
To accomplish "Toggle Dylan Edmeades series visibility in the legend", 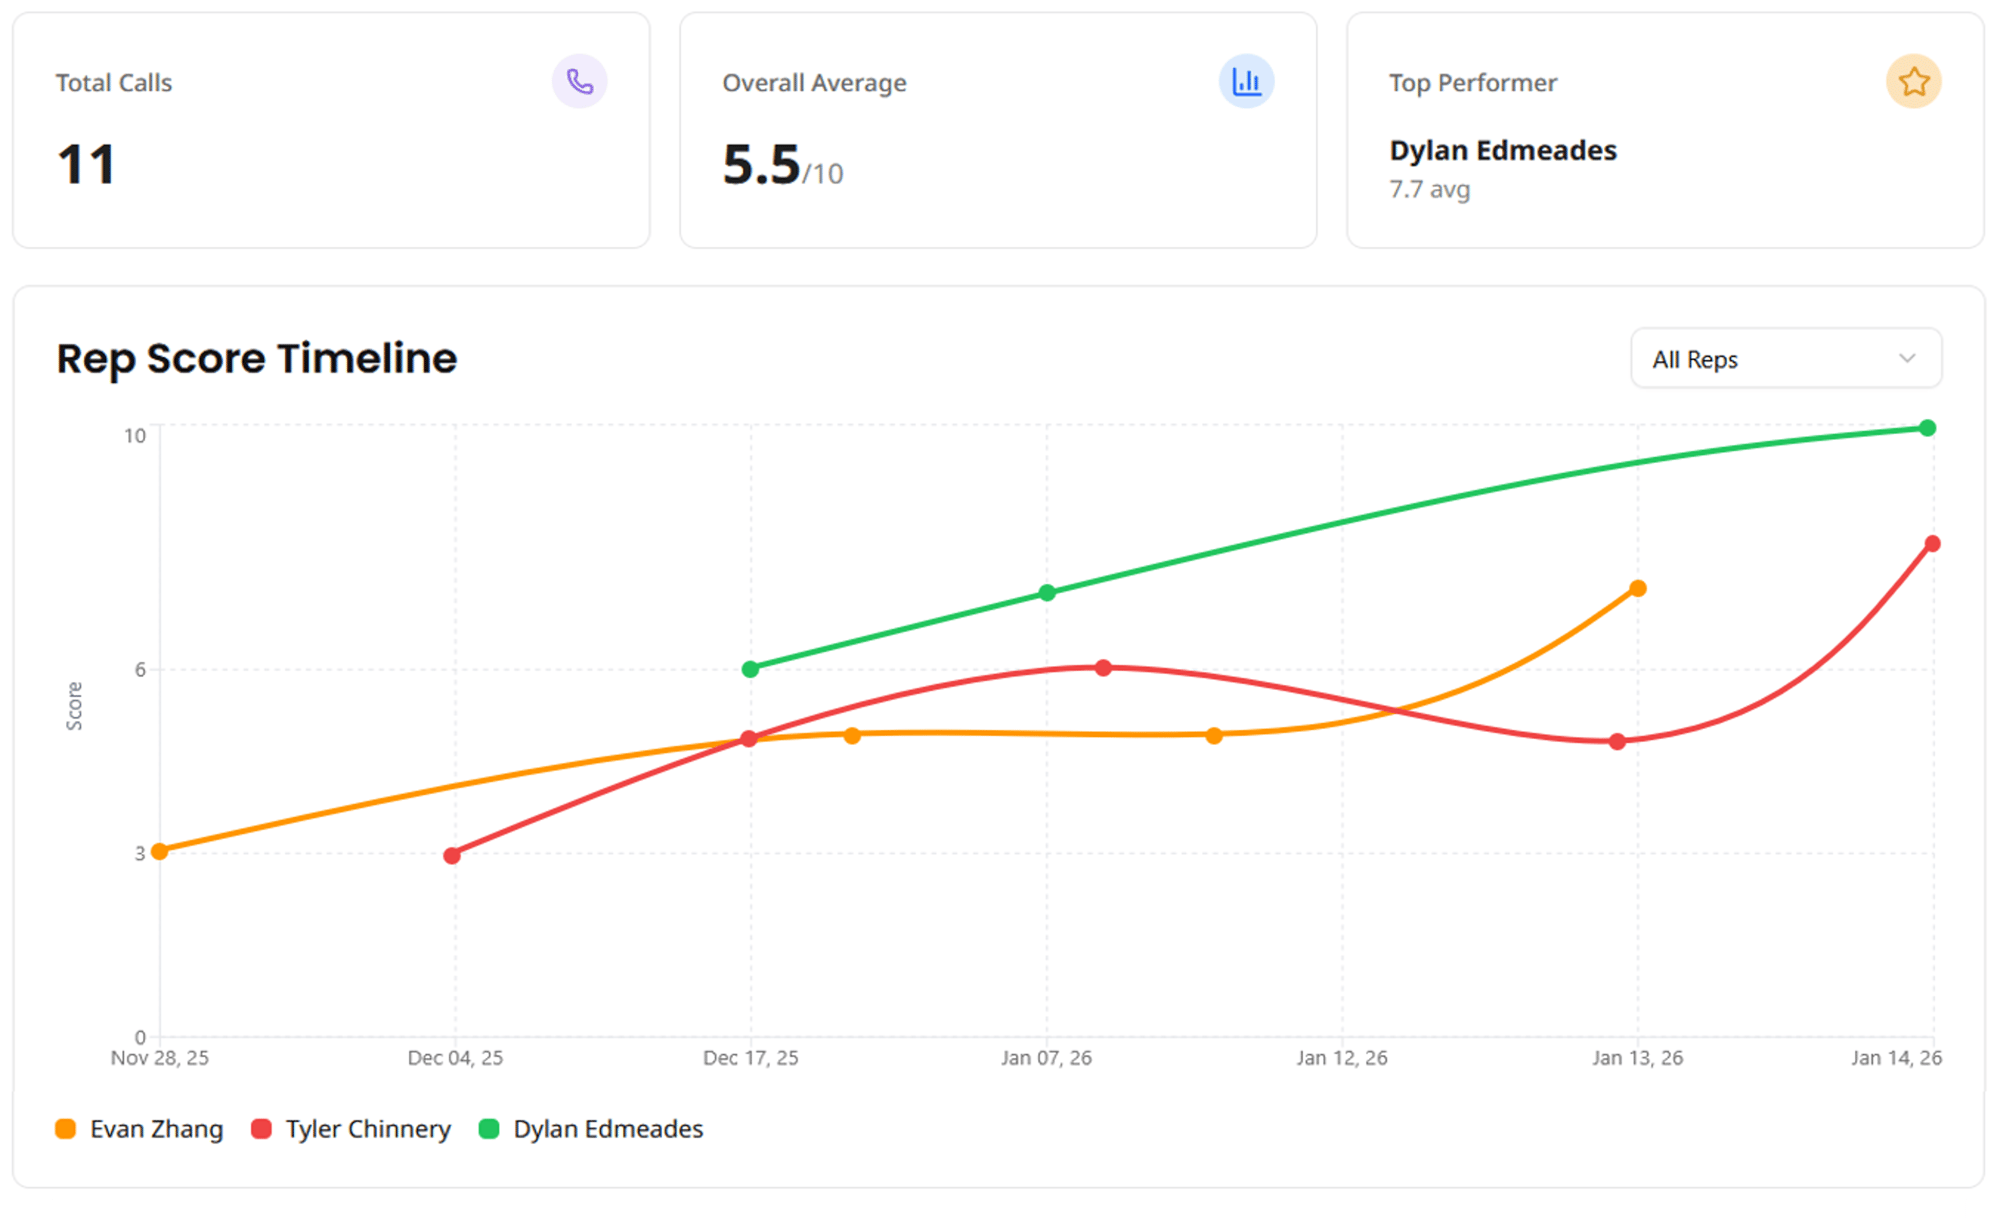I will click(607, 1129).
